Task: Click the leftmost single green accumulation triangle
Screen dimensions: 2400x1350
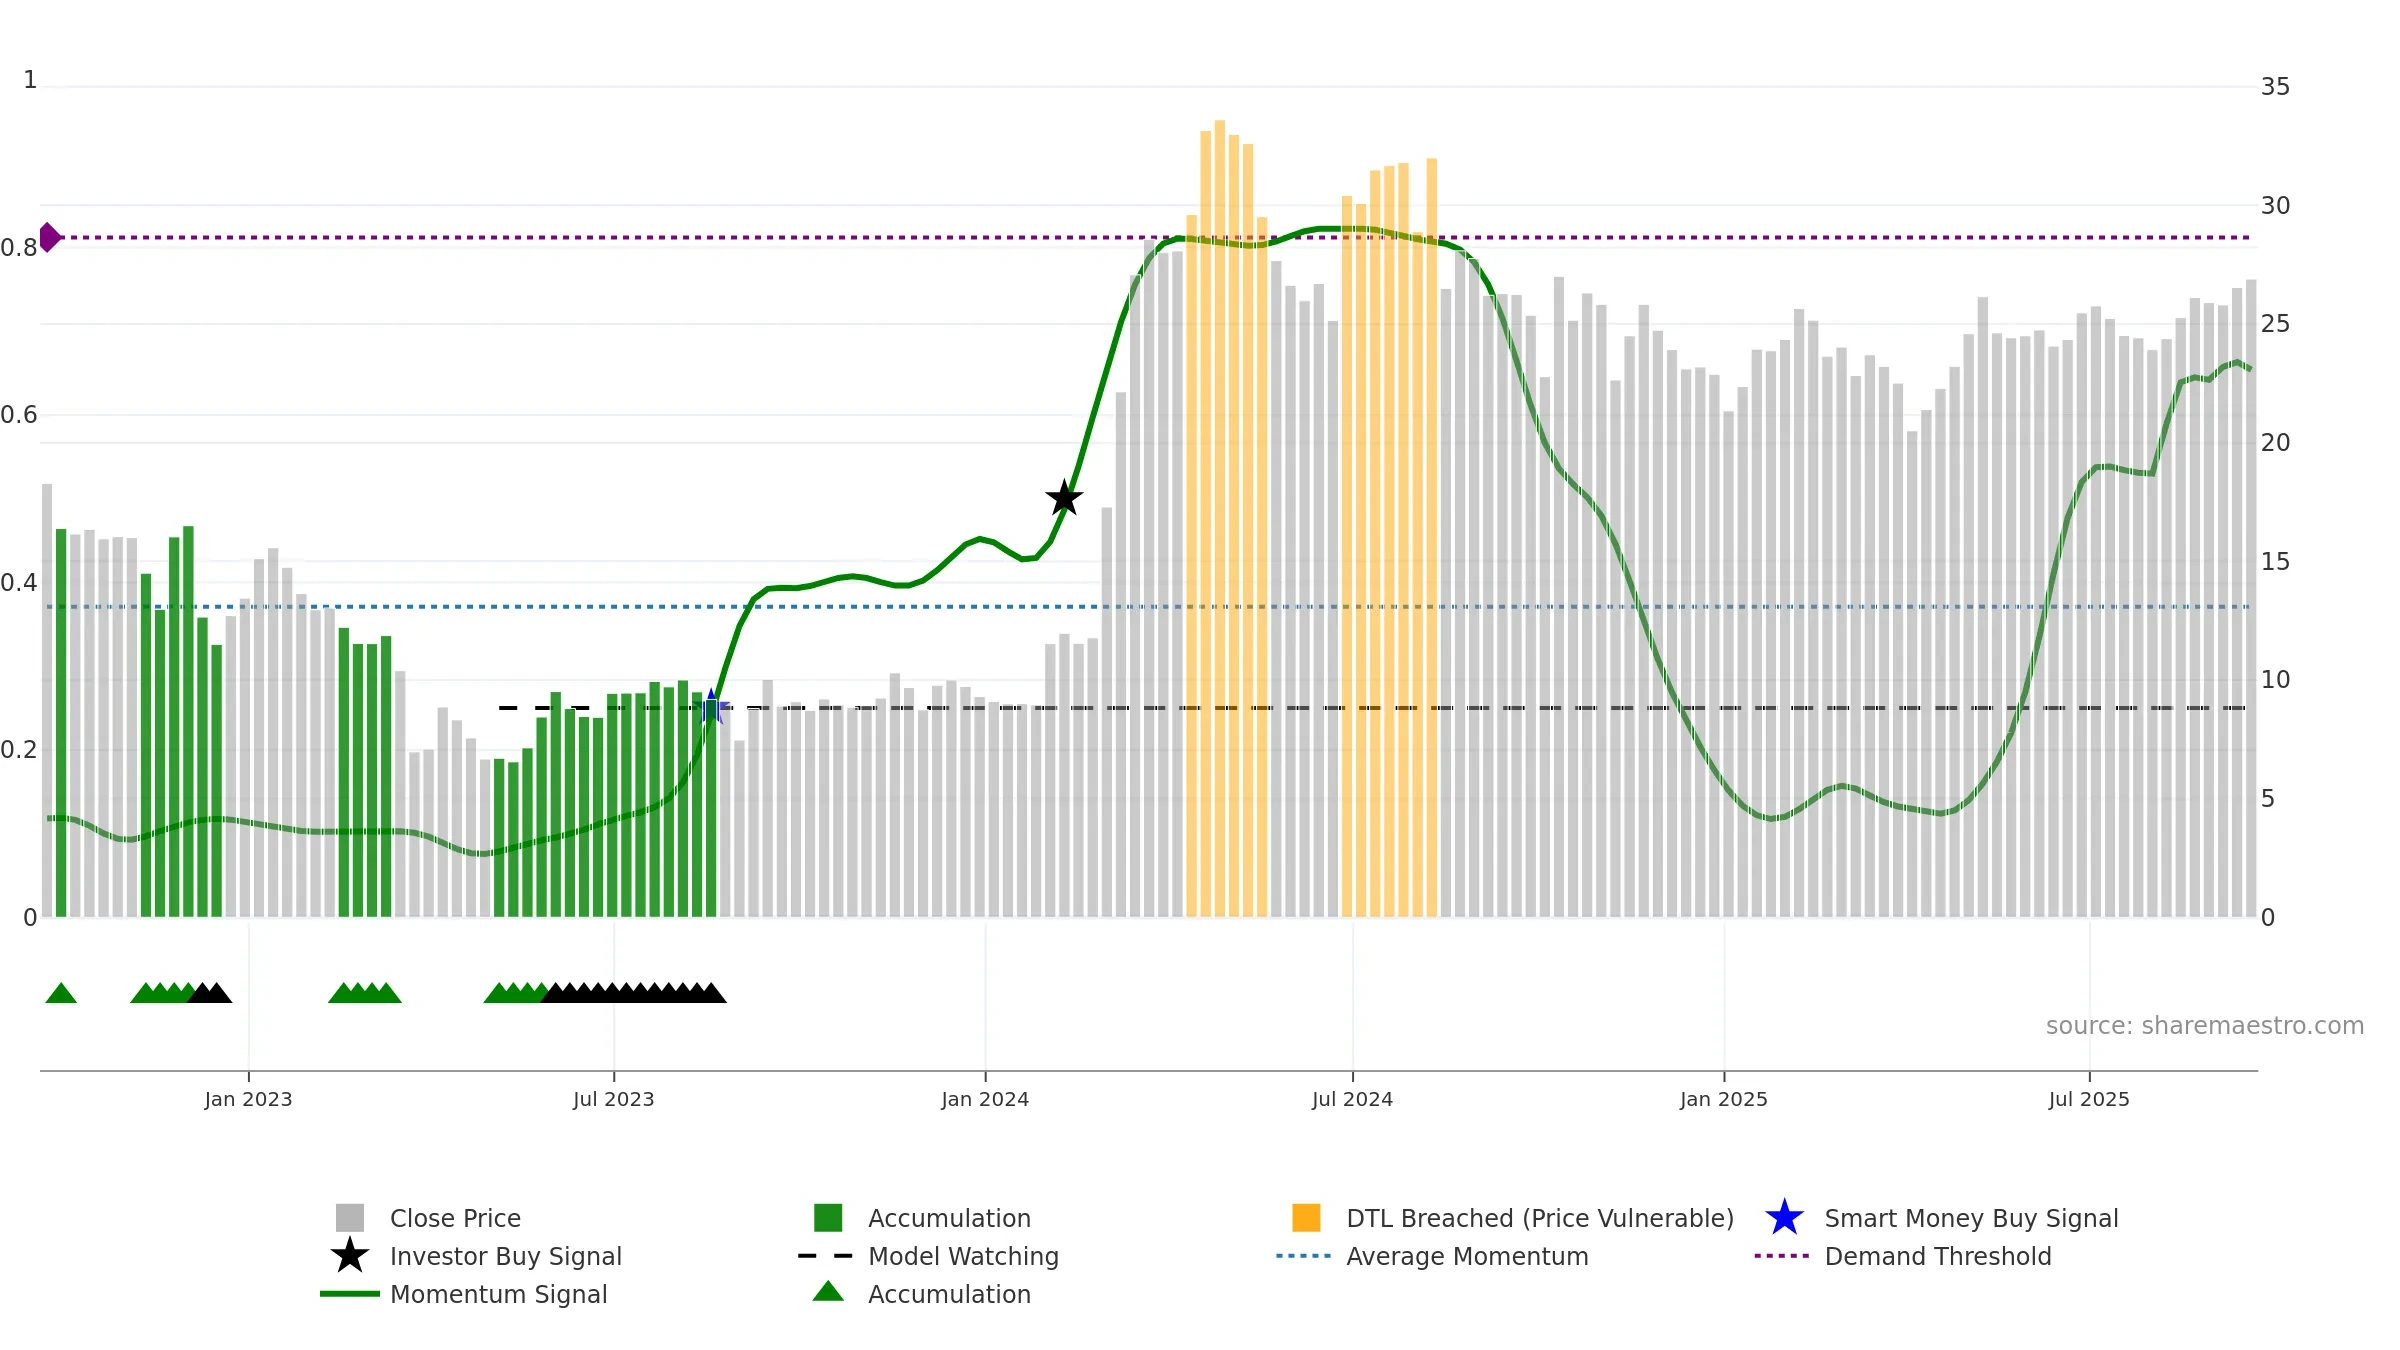Action: pos(61,993)
